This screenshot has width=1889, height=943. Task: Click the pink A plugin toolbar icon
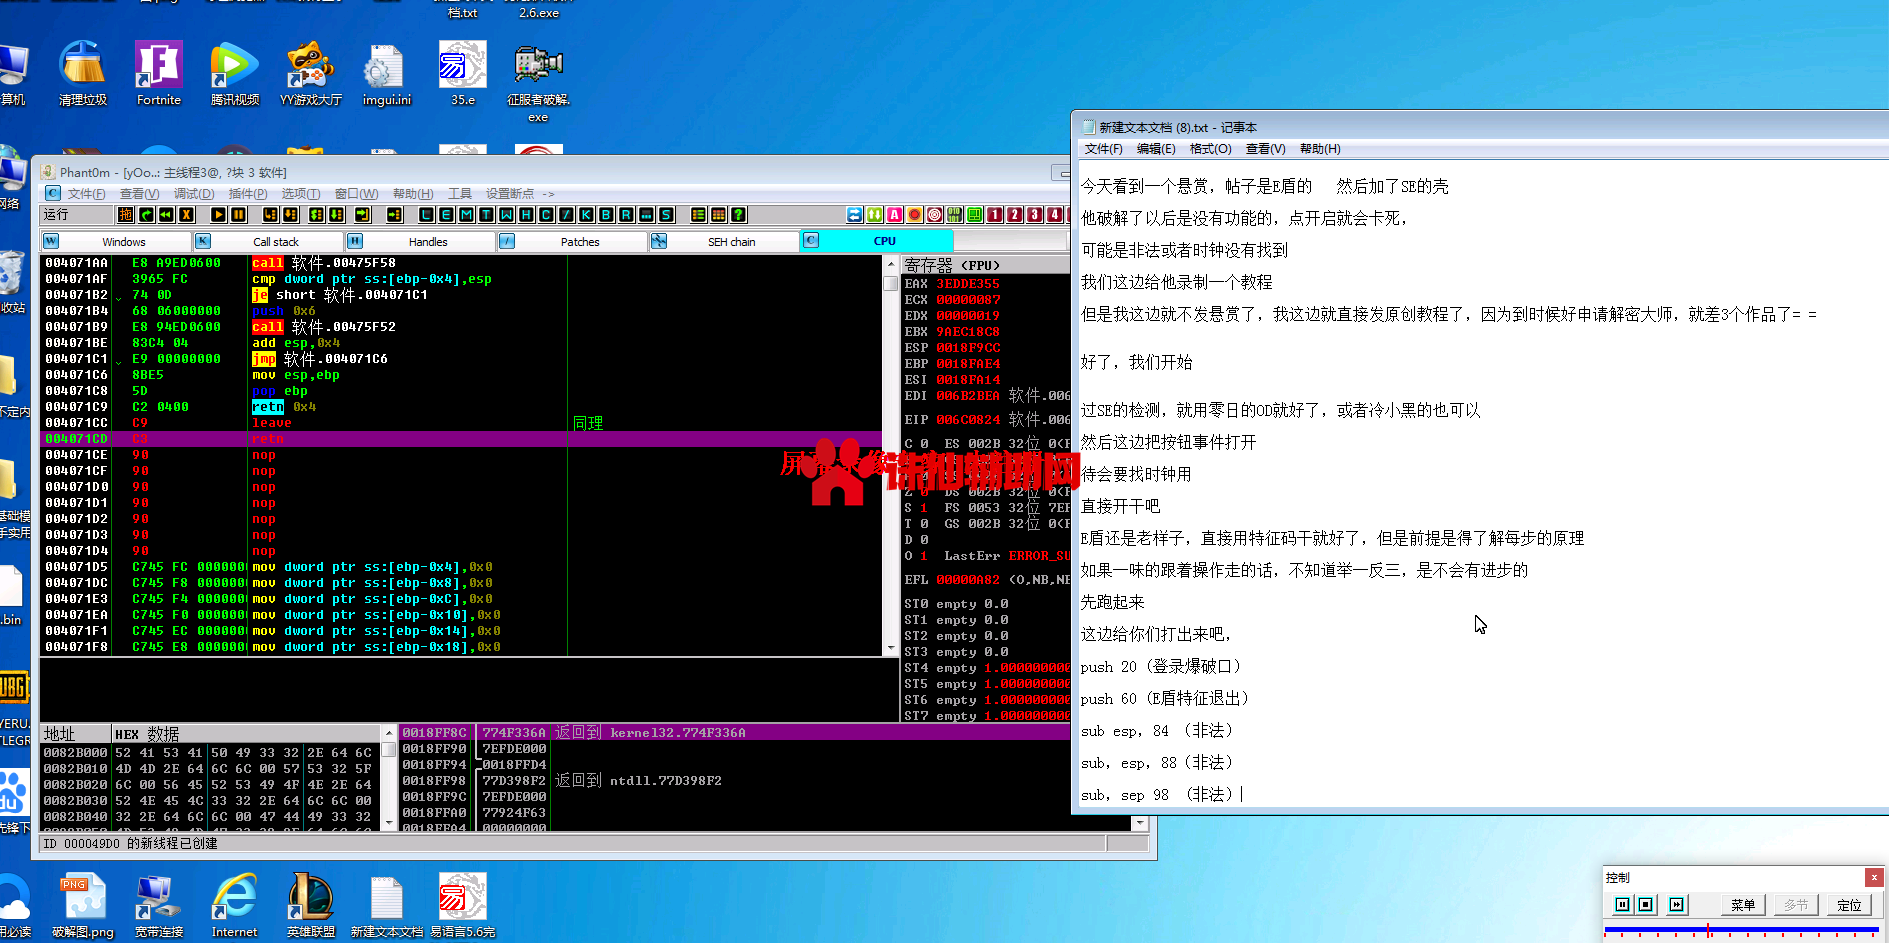(x=894, y=215)
